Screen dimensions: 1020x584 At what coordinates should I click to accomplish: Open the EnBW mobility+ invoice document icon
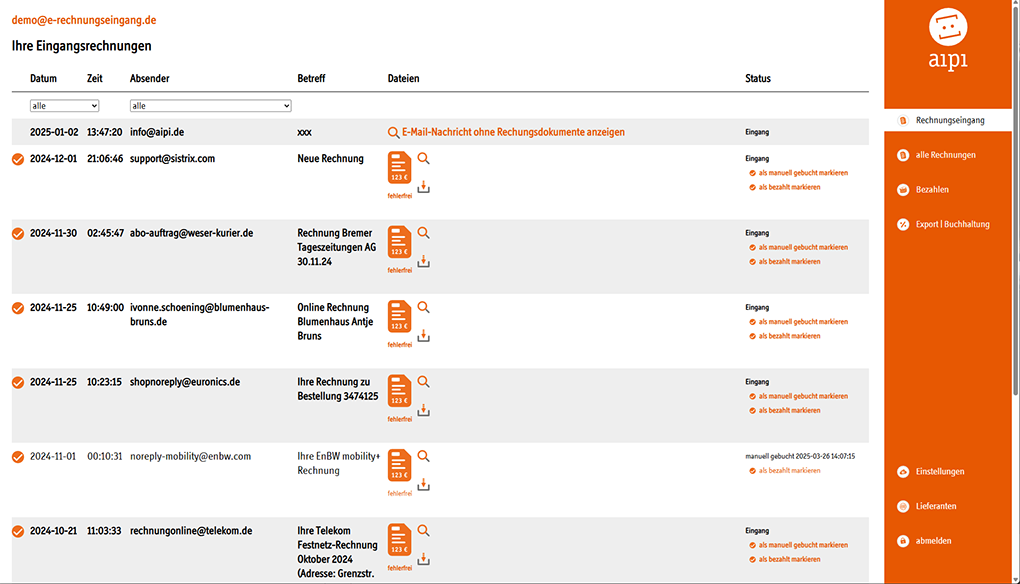(x=399, y=466)
